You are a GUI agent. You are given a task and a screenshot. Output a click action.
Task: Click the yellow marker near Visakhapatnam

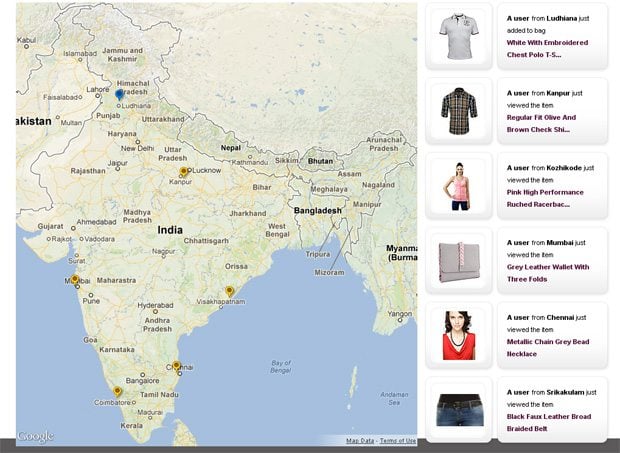(x=229, y=291)
